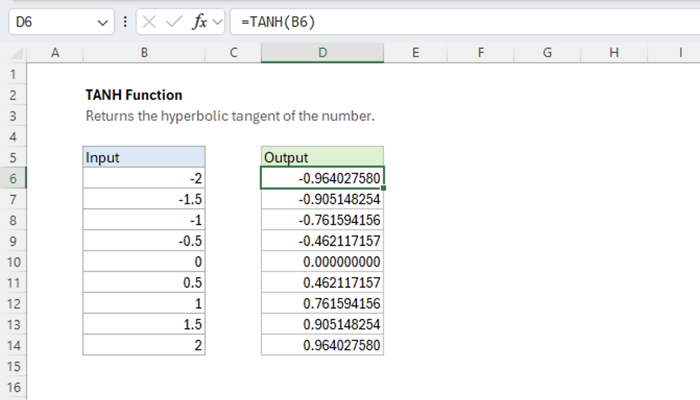Click the Enter checkmark icon in formula bar
700x400 pixels.
[x=174, y=21]
